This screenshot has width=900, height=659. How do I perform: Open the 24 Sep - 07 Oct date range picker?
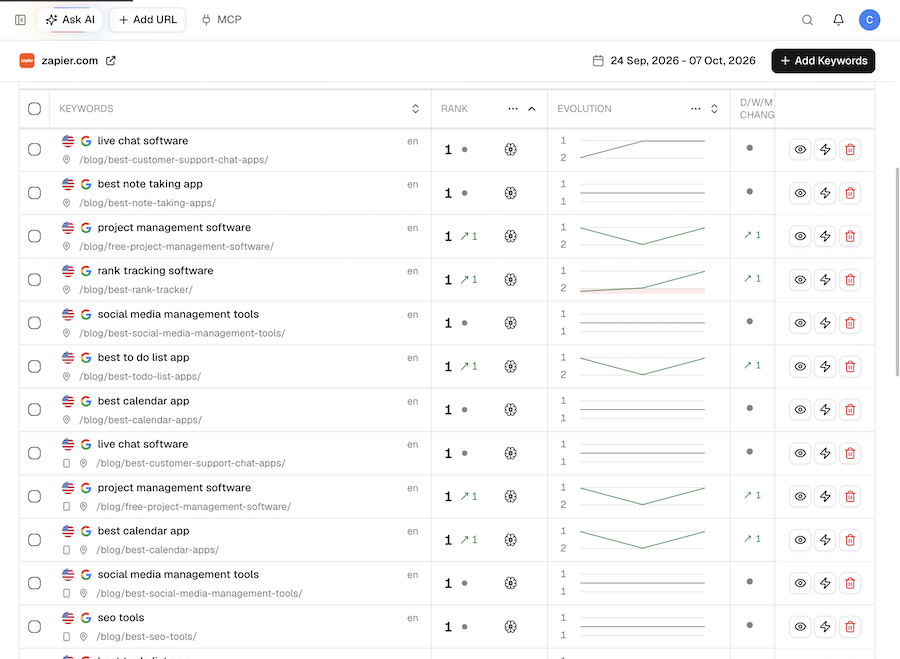pyautogui.click(x=674, y=61)
